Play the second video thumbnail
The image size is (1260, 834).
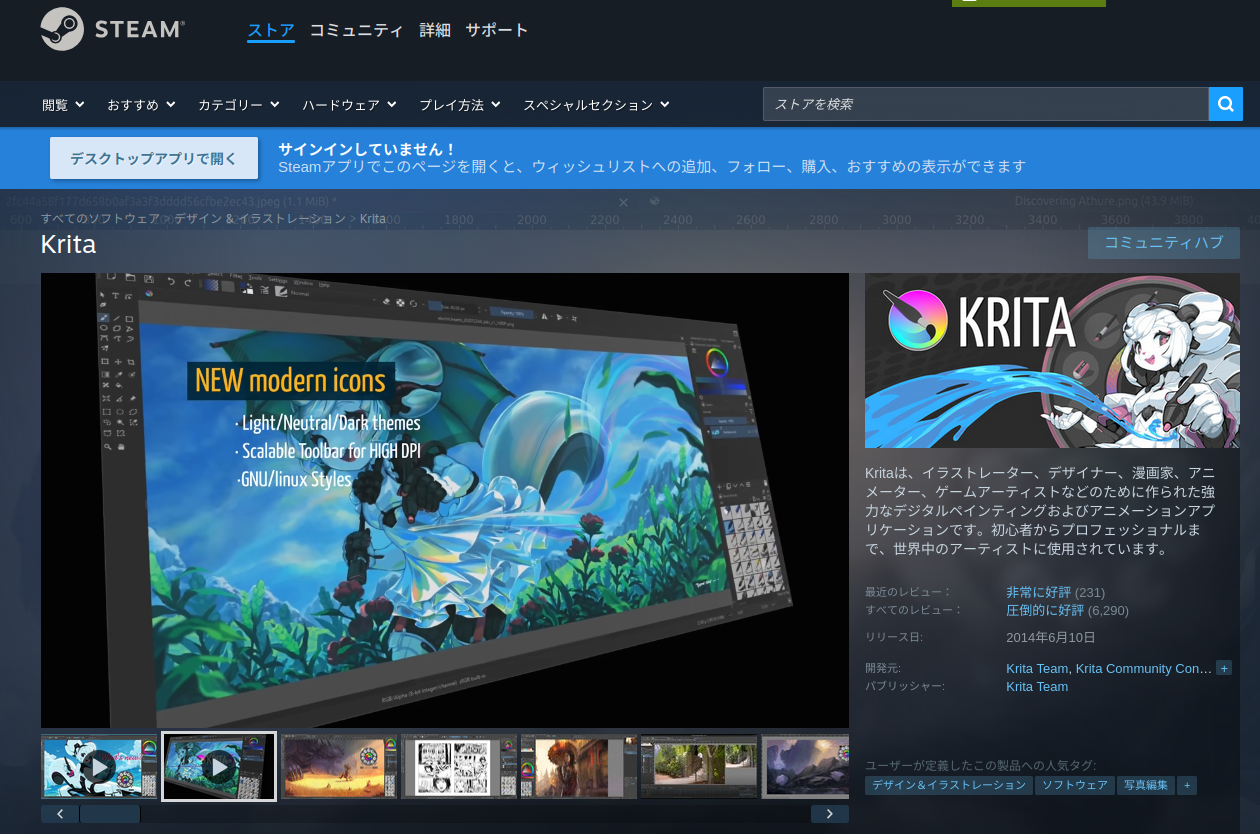218,767
